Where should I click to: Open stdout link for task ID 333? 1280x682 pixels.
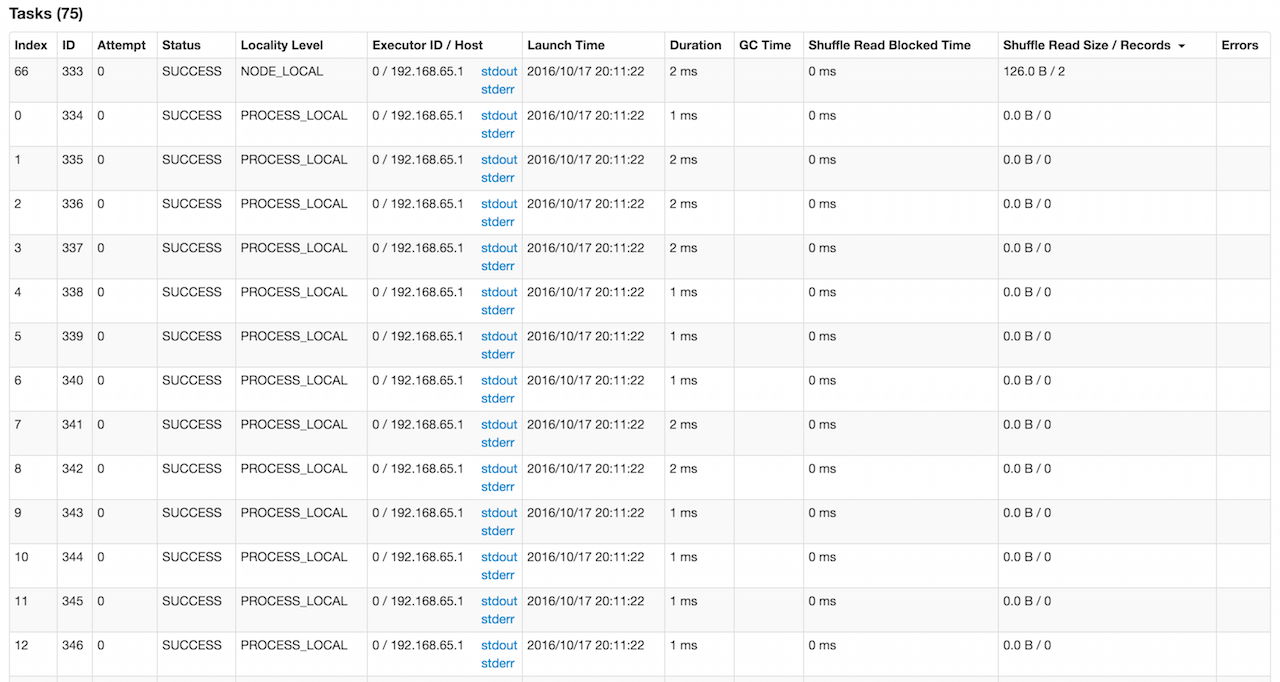(499, 72)
